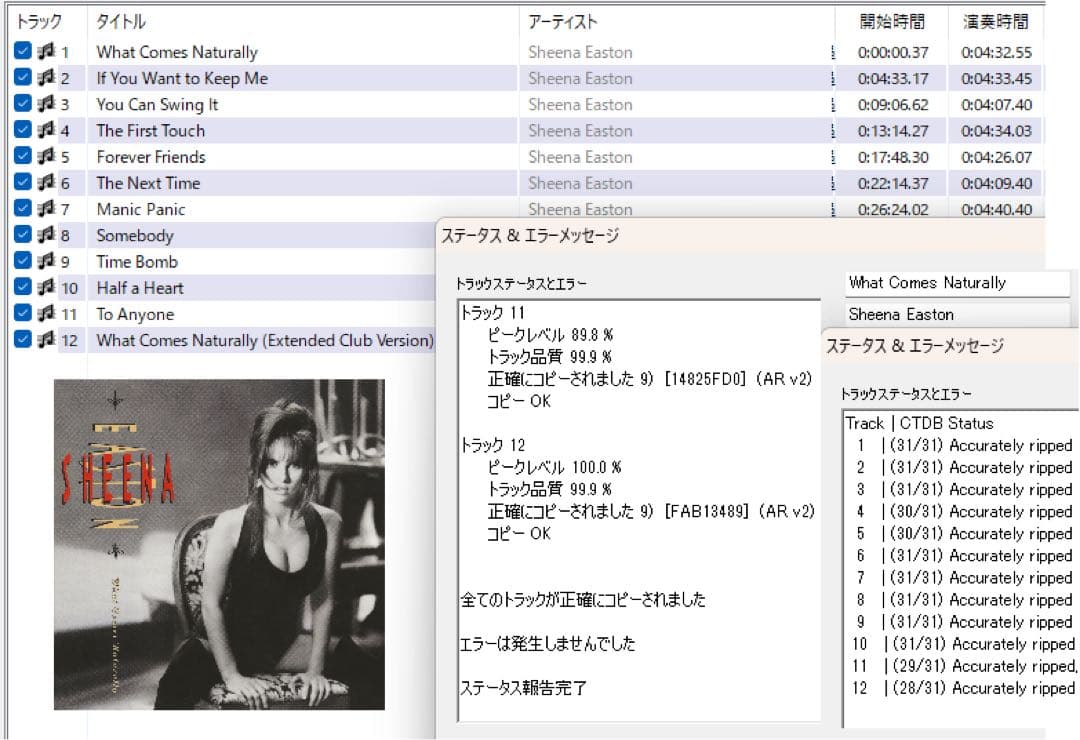Click トラック 12 entry in status log
Viewport: 1080px width, 740px height.
(x=492, y=445)
